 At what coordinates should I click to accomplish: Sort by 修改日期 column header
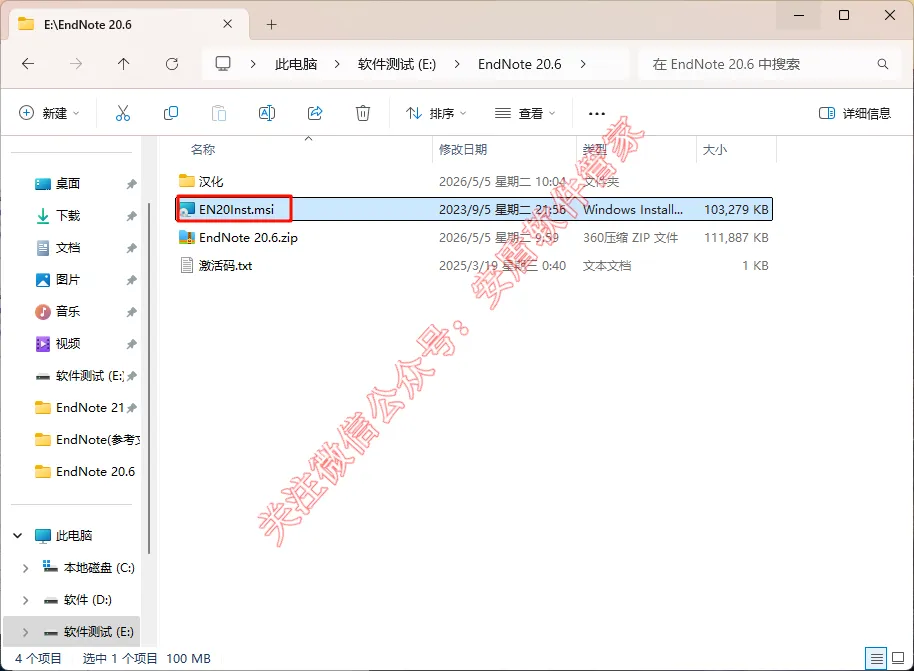tap(463, 150)
